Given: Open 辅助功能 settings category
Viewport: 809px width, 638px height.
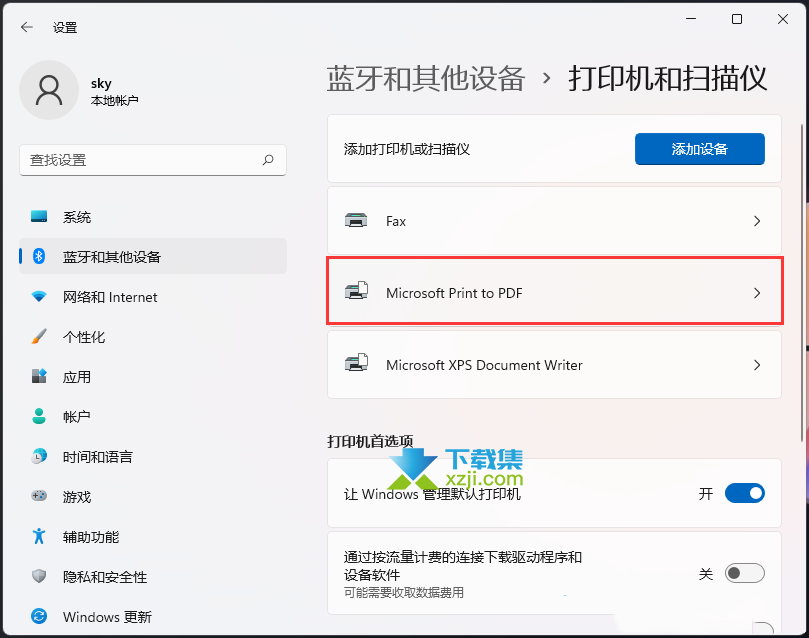Looking at the screenshot, I should pos(153,536).
